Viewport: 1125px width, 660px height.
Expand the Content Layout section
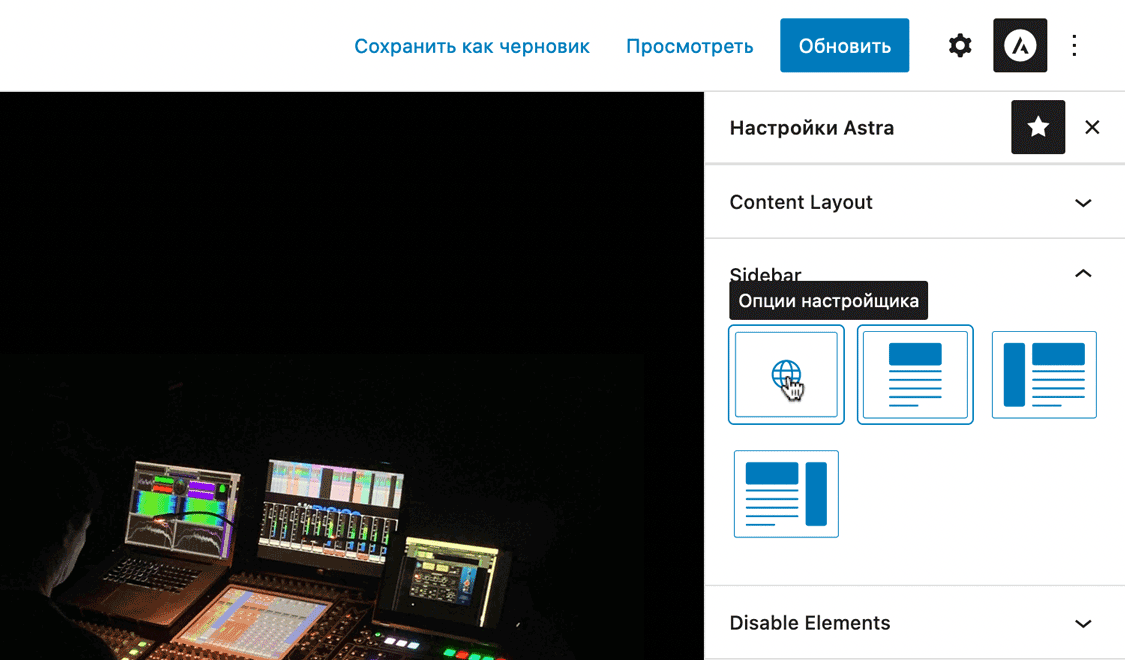[x=915, y=202]
